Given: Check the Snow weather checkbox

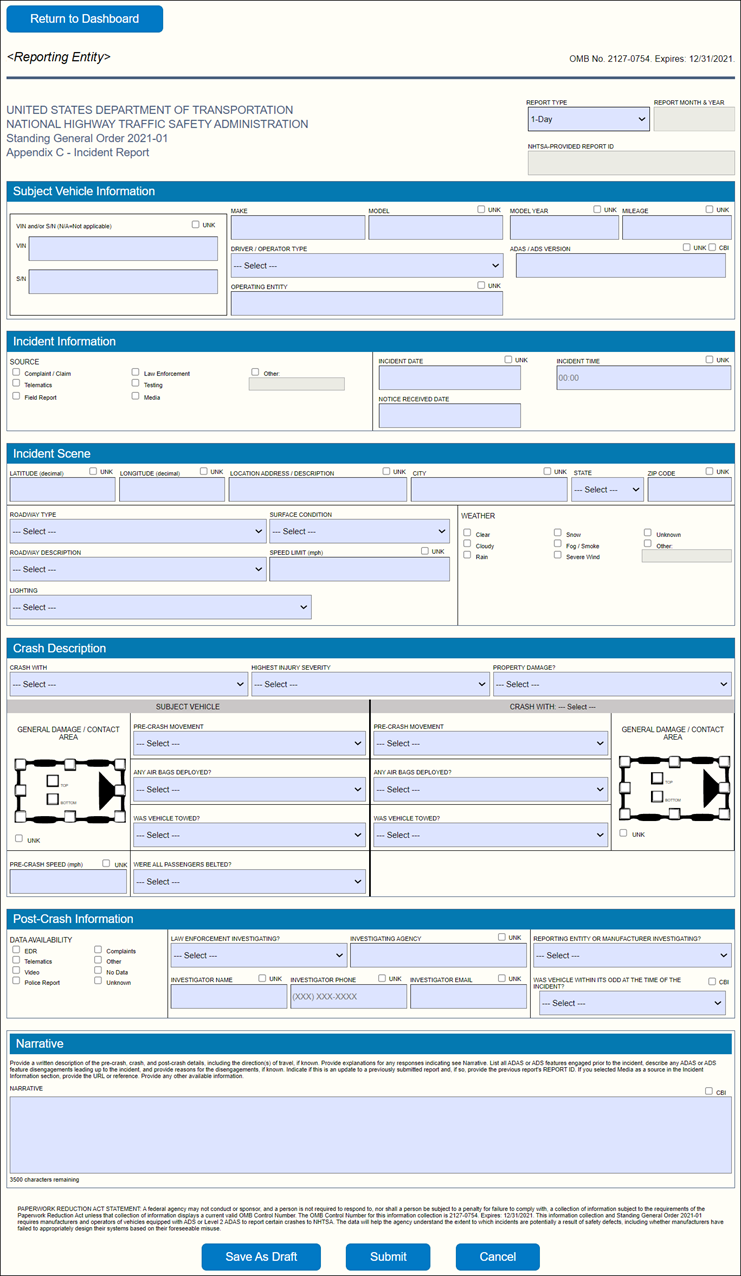Looking at the screenshot, I should click(x=558, y=533).
